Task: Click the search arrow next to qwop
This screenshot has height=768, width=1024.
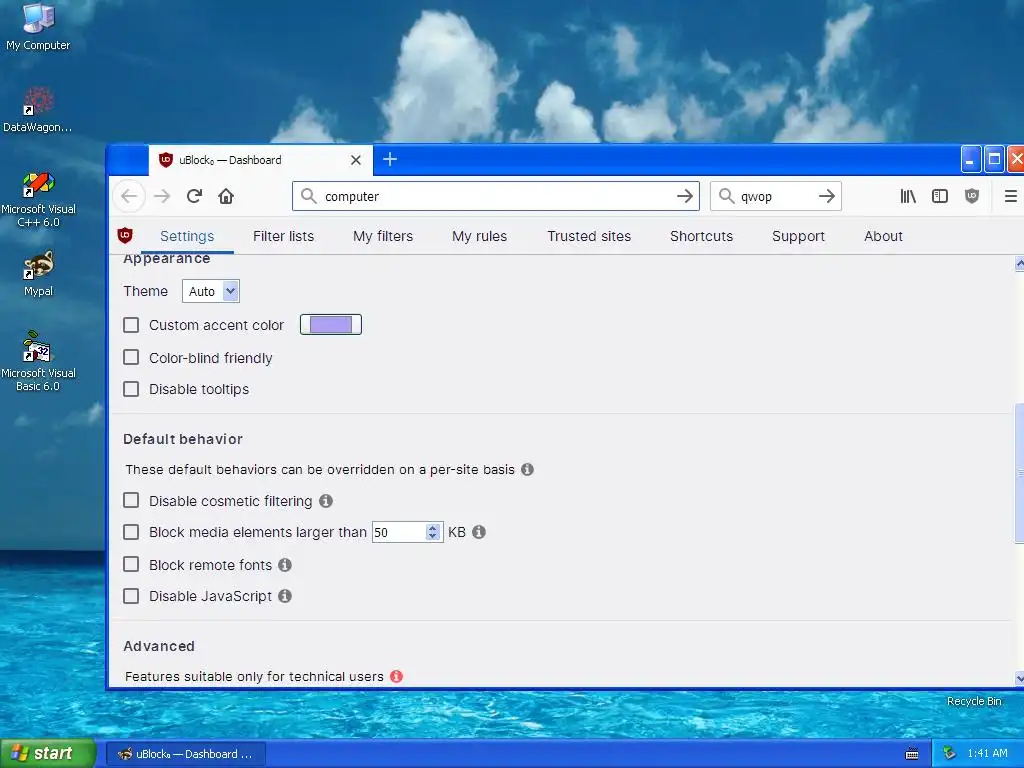Action: coord(827,196)
